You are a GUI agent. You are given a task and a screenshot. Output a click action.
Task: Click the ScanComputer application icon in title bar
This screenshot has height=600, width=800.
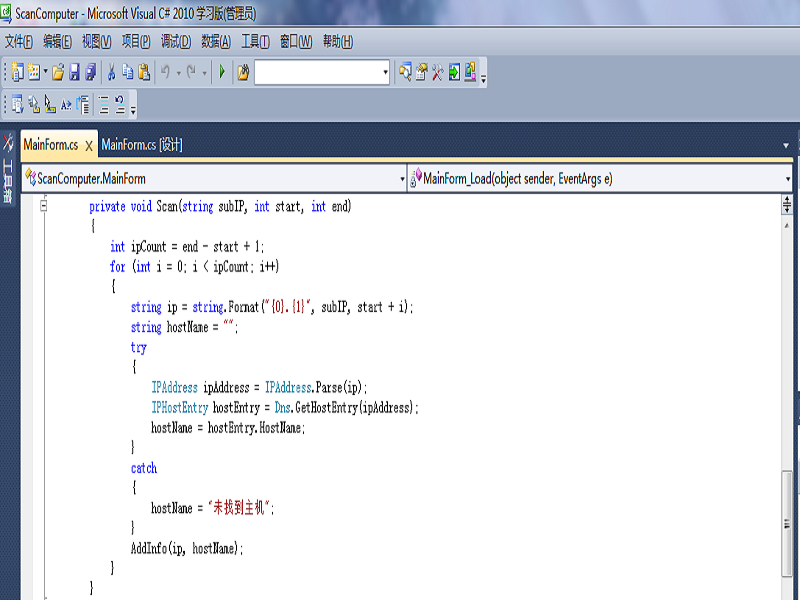[x=6, y=12]
